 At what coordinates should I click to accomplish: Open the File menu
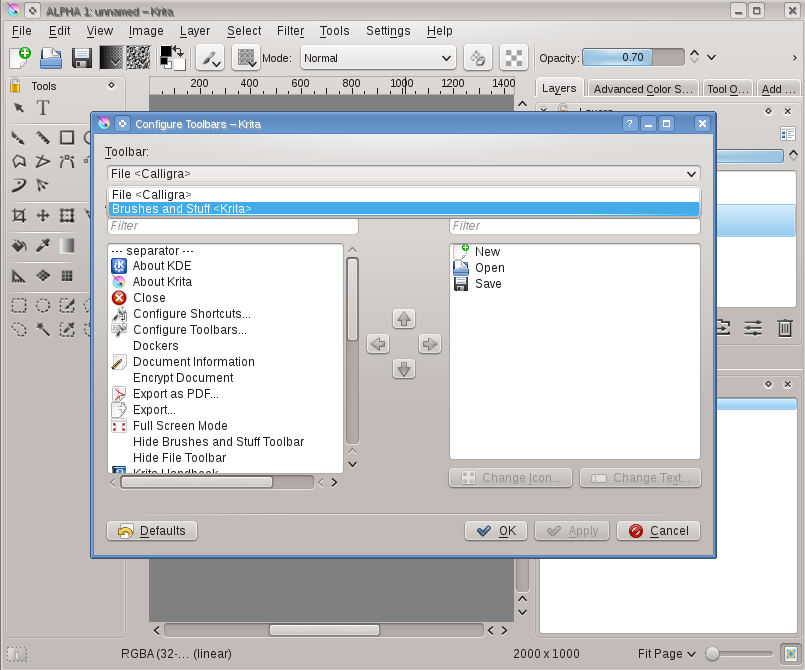click(22, 31)
